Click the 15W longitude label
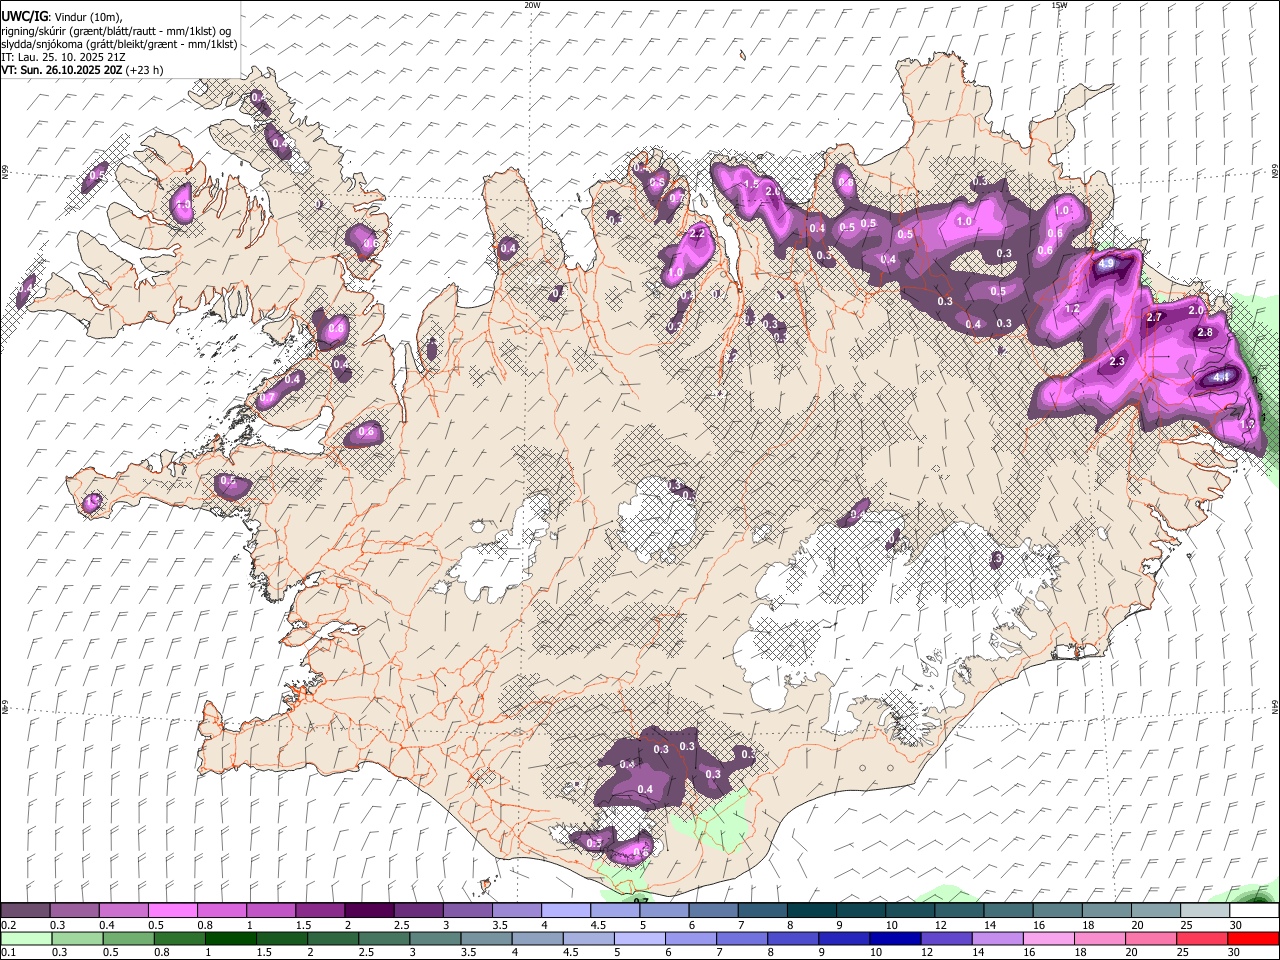The height and width of the screenshot is (960, 1280). 1059,5
